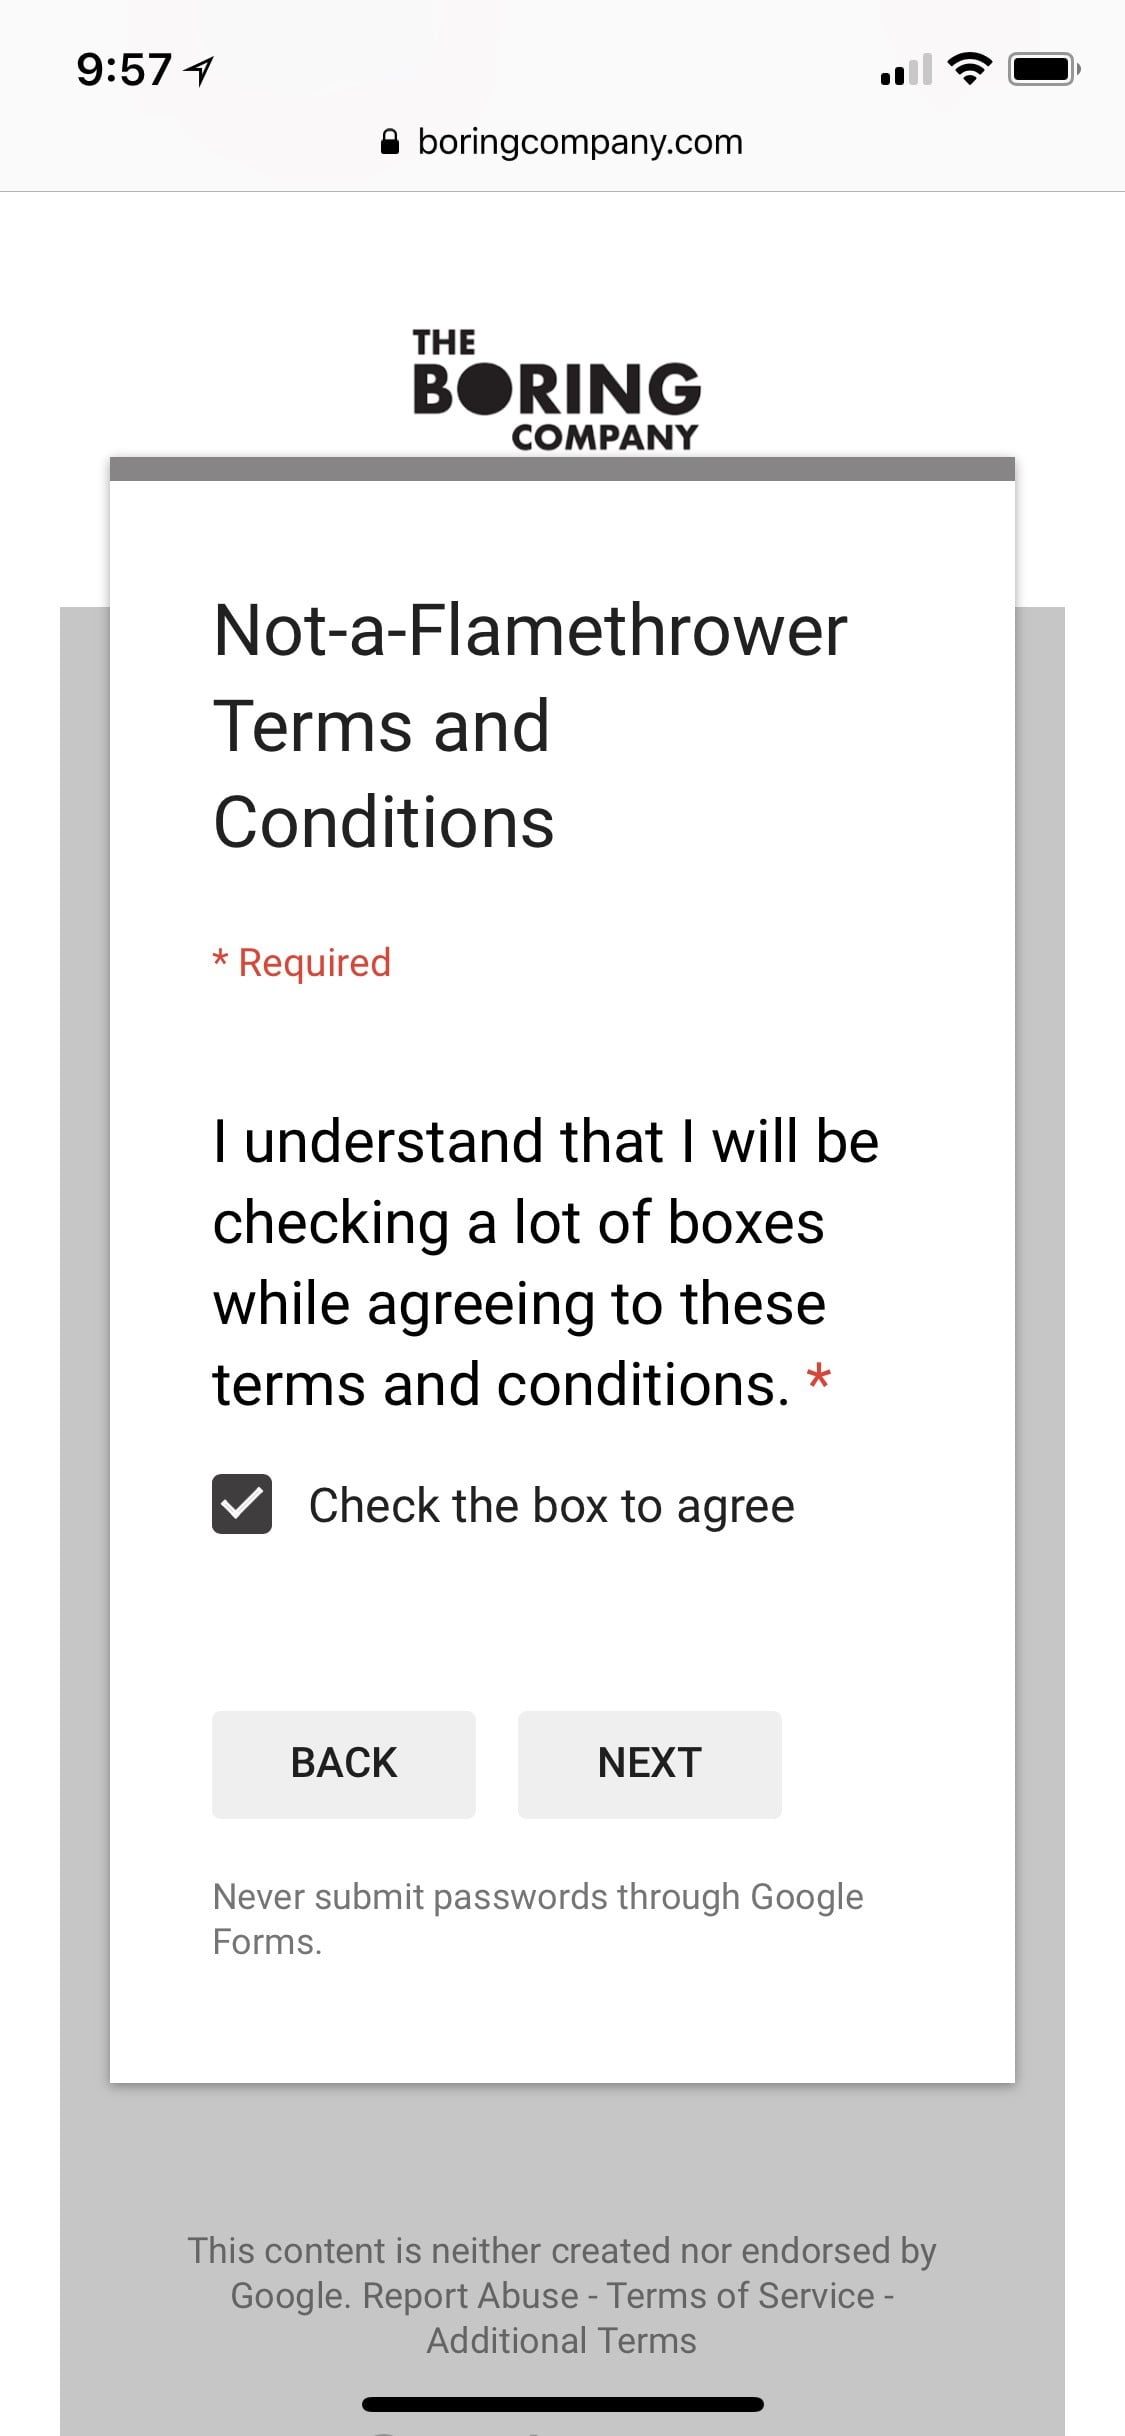Click The Boring Company logo

(x=556, y=390)
